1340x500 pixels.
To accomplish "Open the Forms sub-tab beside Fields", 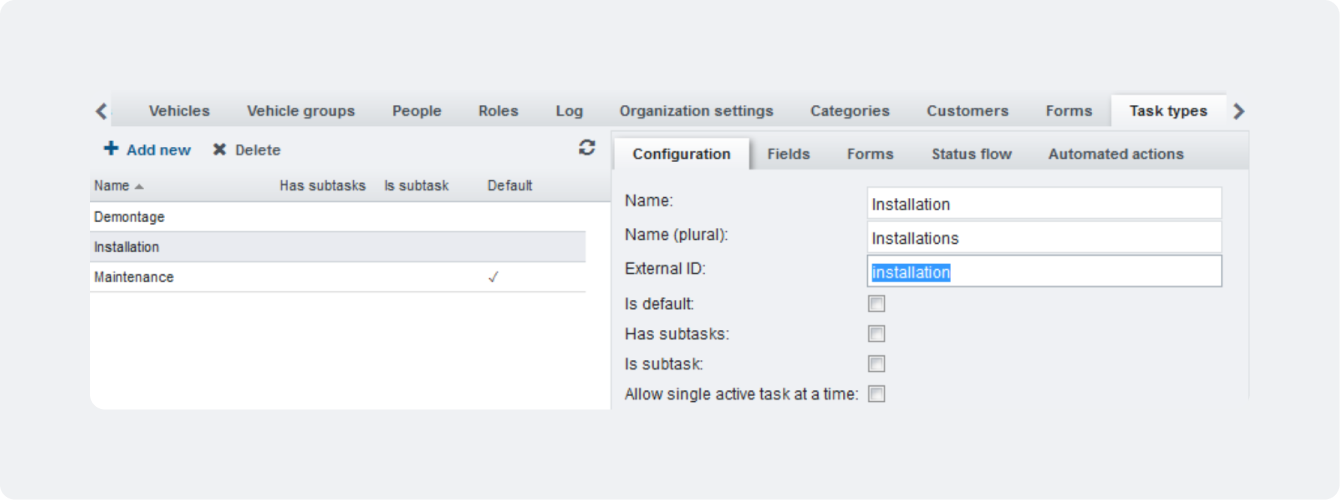I will point(870,154).
